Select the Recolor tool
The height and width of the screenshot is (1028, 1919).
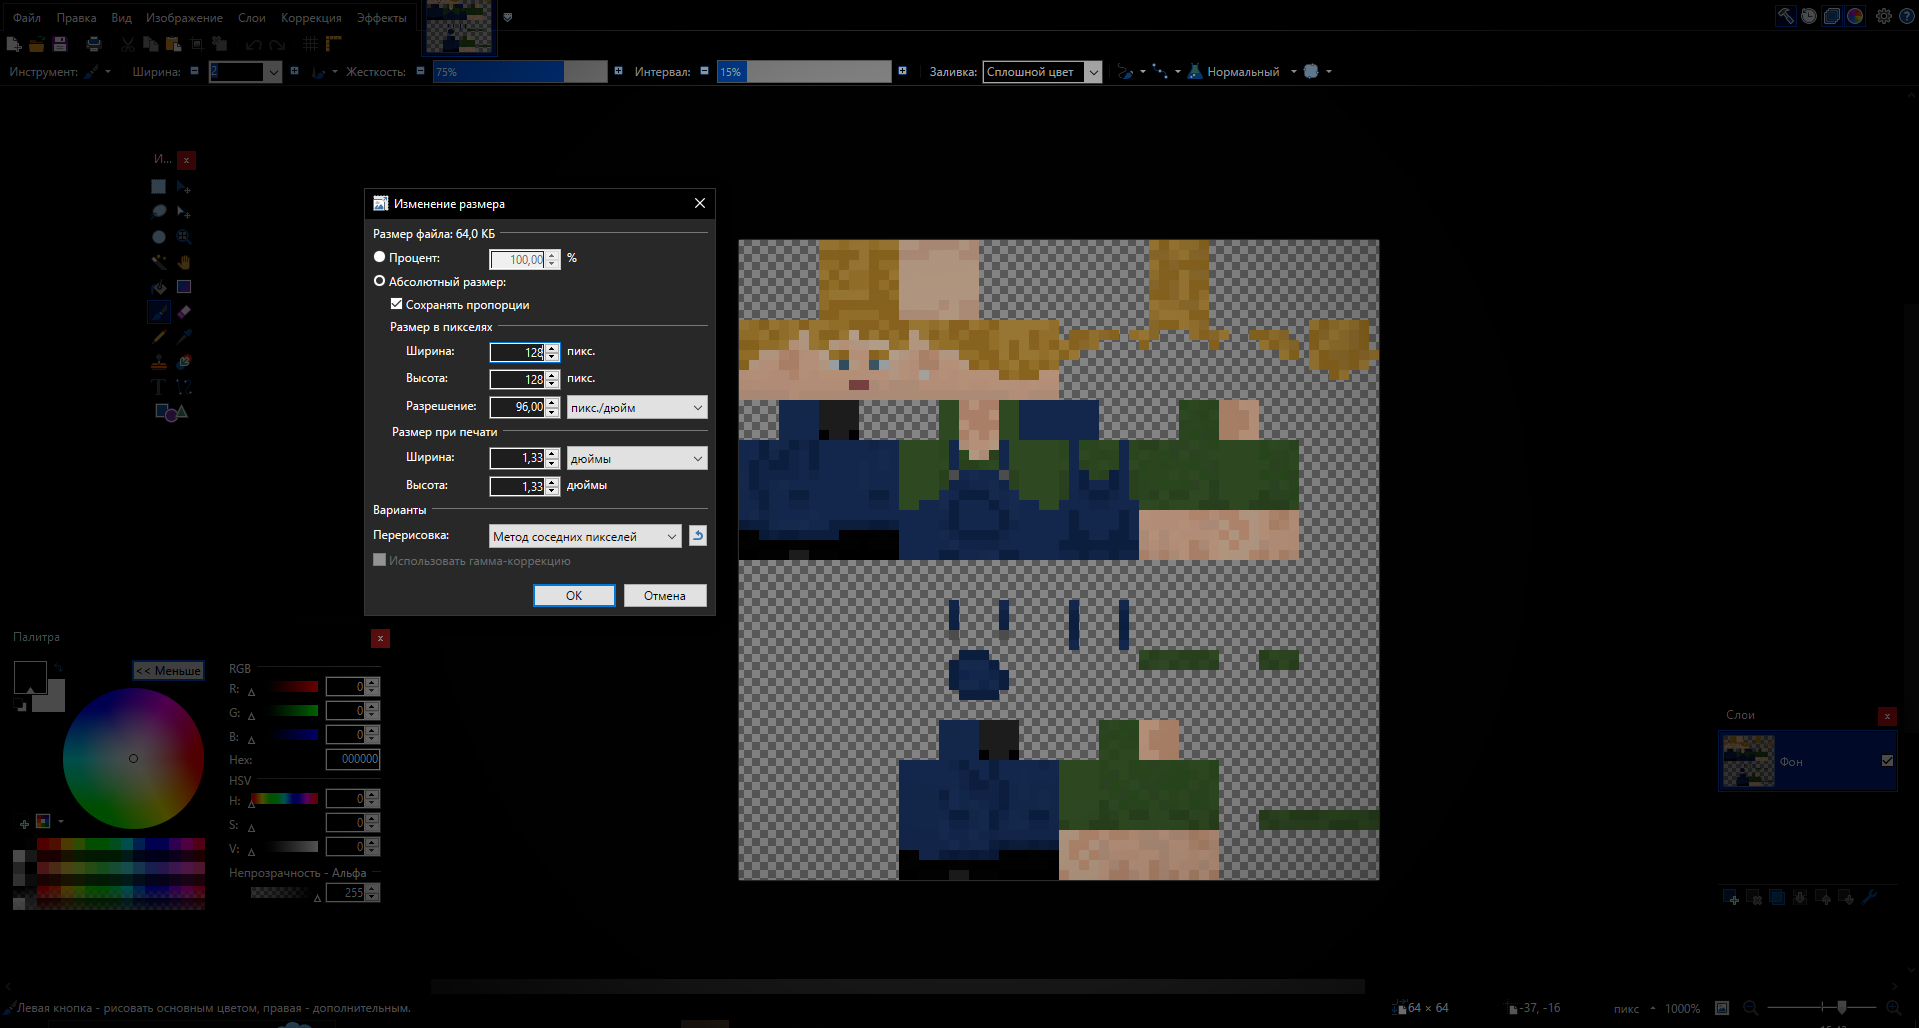pos(184,362)
